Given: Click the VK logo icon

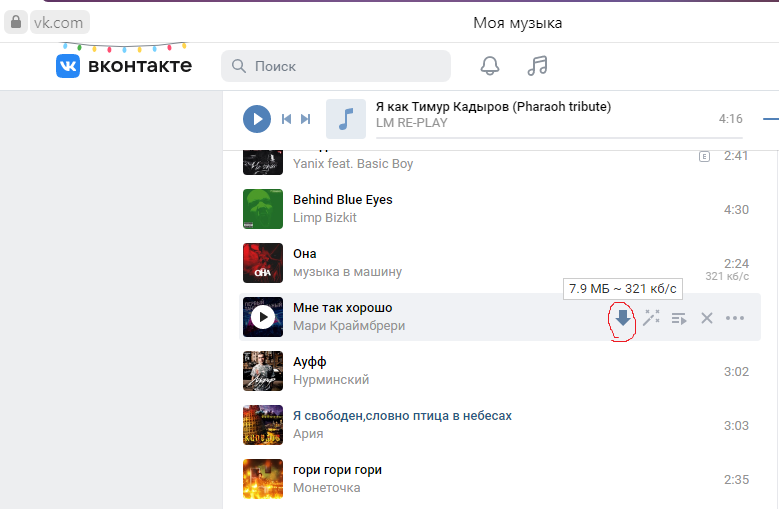Looking at the screenshot, I should point(68,66).
